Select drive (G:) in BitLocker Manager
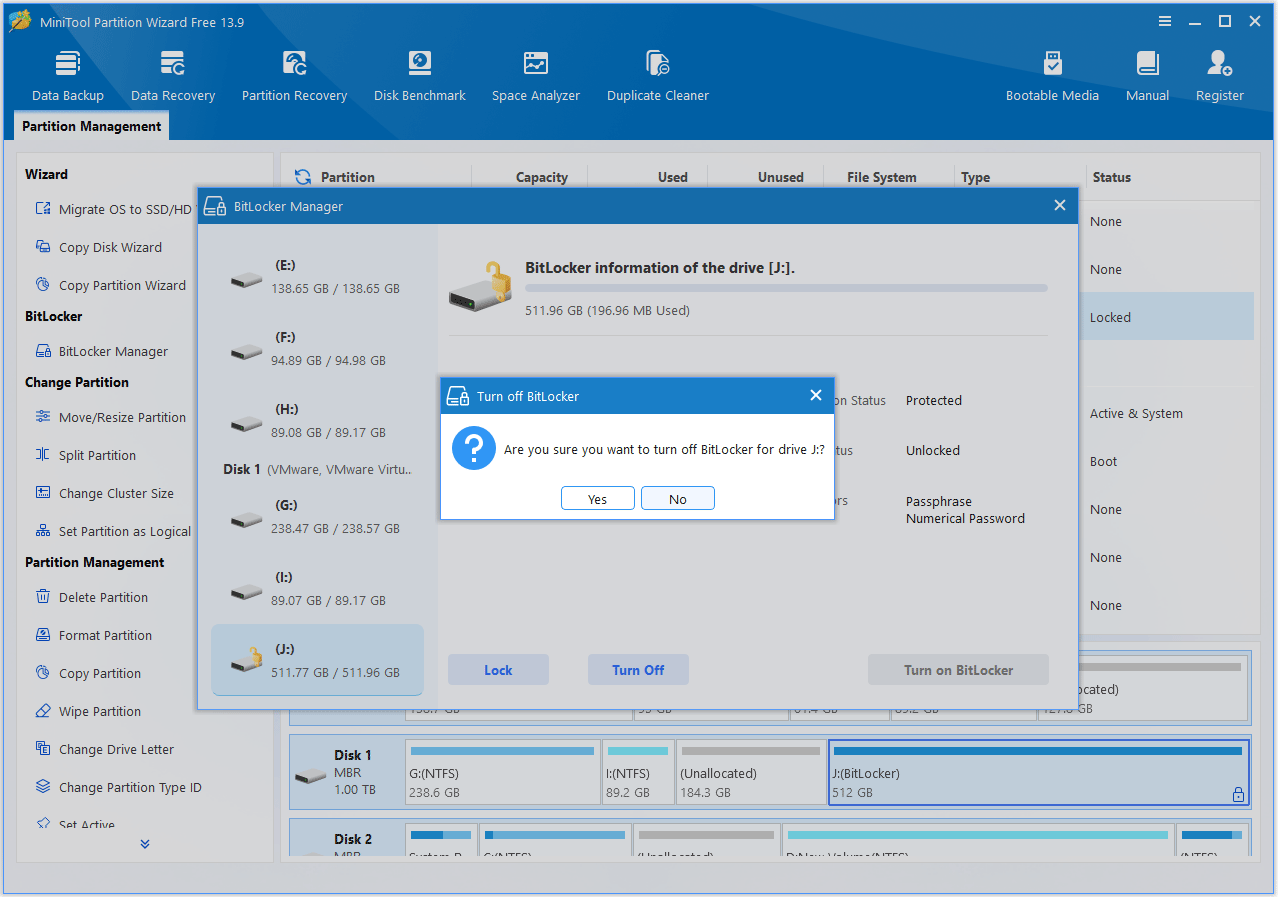This screenshot has height=897, width=1278. click(x=317, y=517)
